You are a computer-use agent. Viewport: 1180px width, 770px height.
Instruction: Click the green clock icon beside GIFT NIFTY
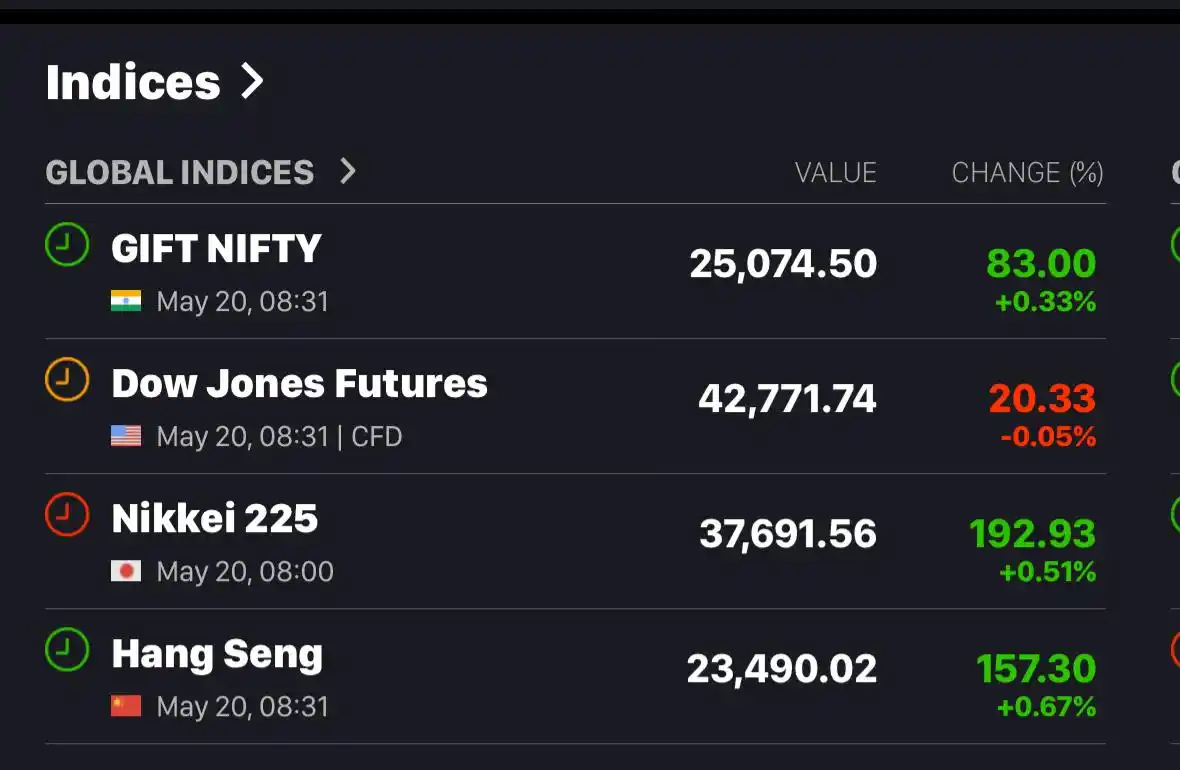(x=67, y=244)
